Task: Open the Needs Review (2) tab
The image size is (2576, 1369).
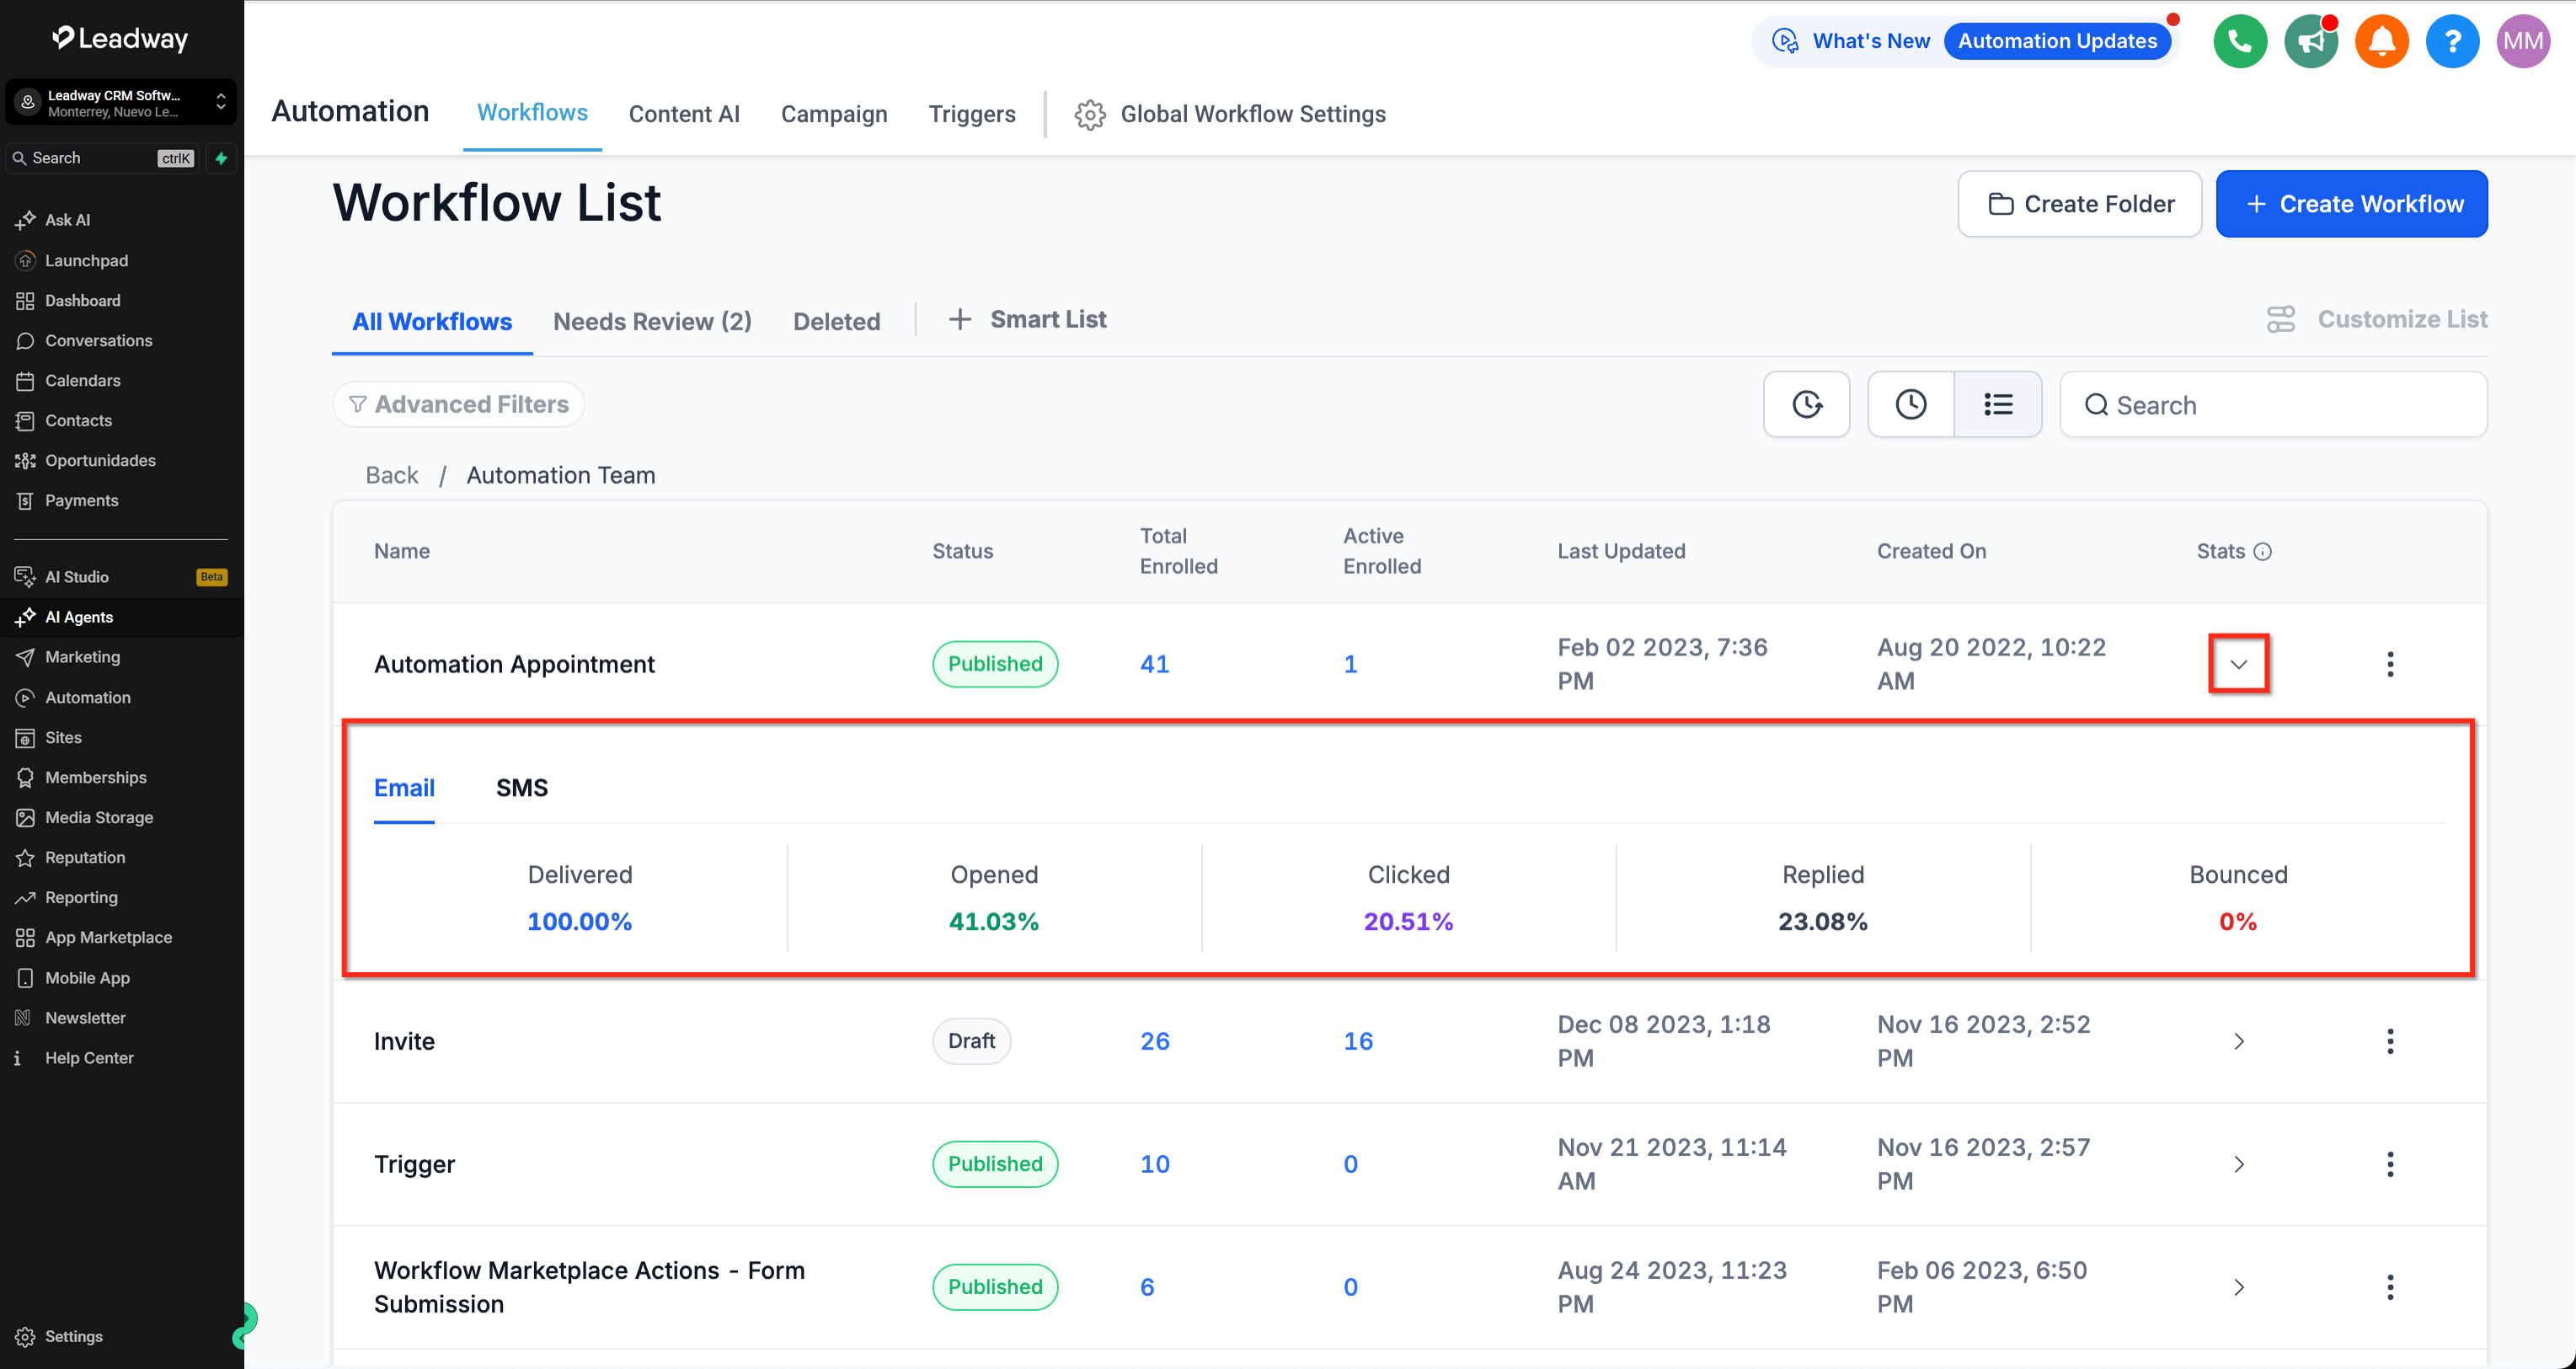Action: tap(652, 321)
